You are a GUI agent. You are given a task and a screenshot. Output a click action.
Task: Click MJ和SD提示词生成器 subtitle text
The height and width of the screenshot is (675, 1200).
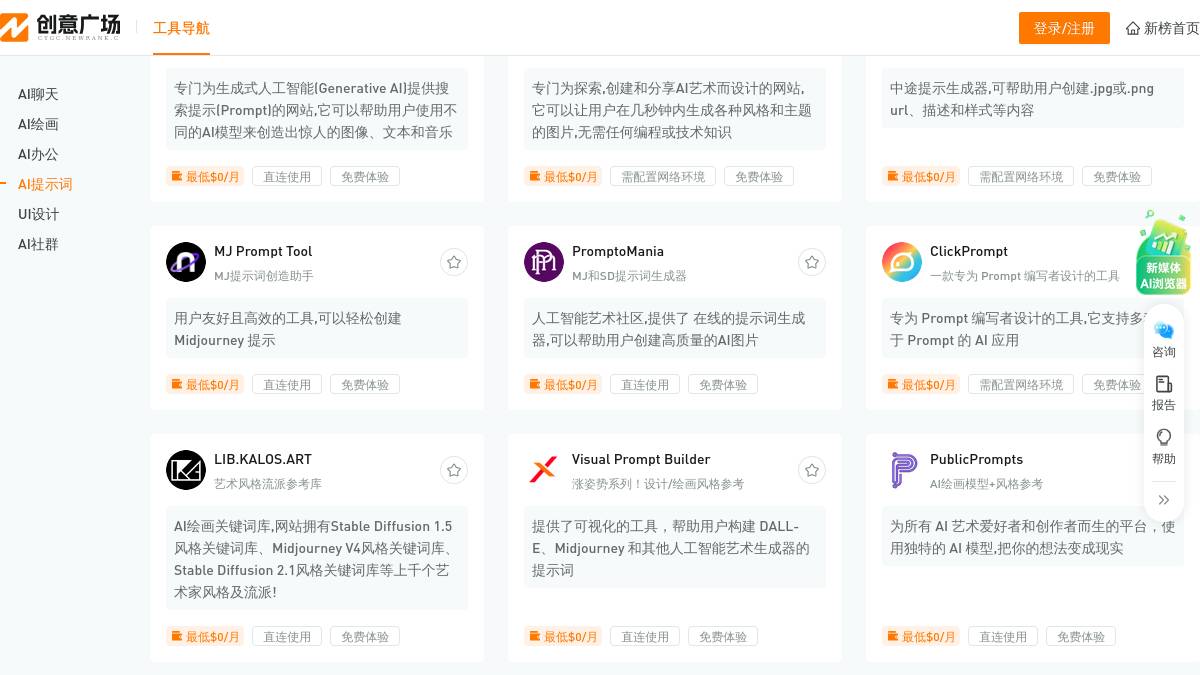tap(629, 275)
